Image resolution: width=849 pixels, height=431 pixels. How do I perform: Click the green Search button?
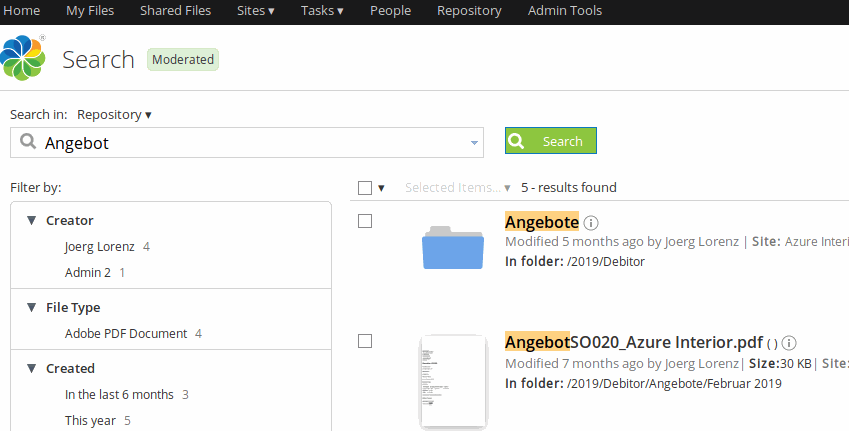click(x=551, y=141)
